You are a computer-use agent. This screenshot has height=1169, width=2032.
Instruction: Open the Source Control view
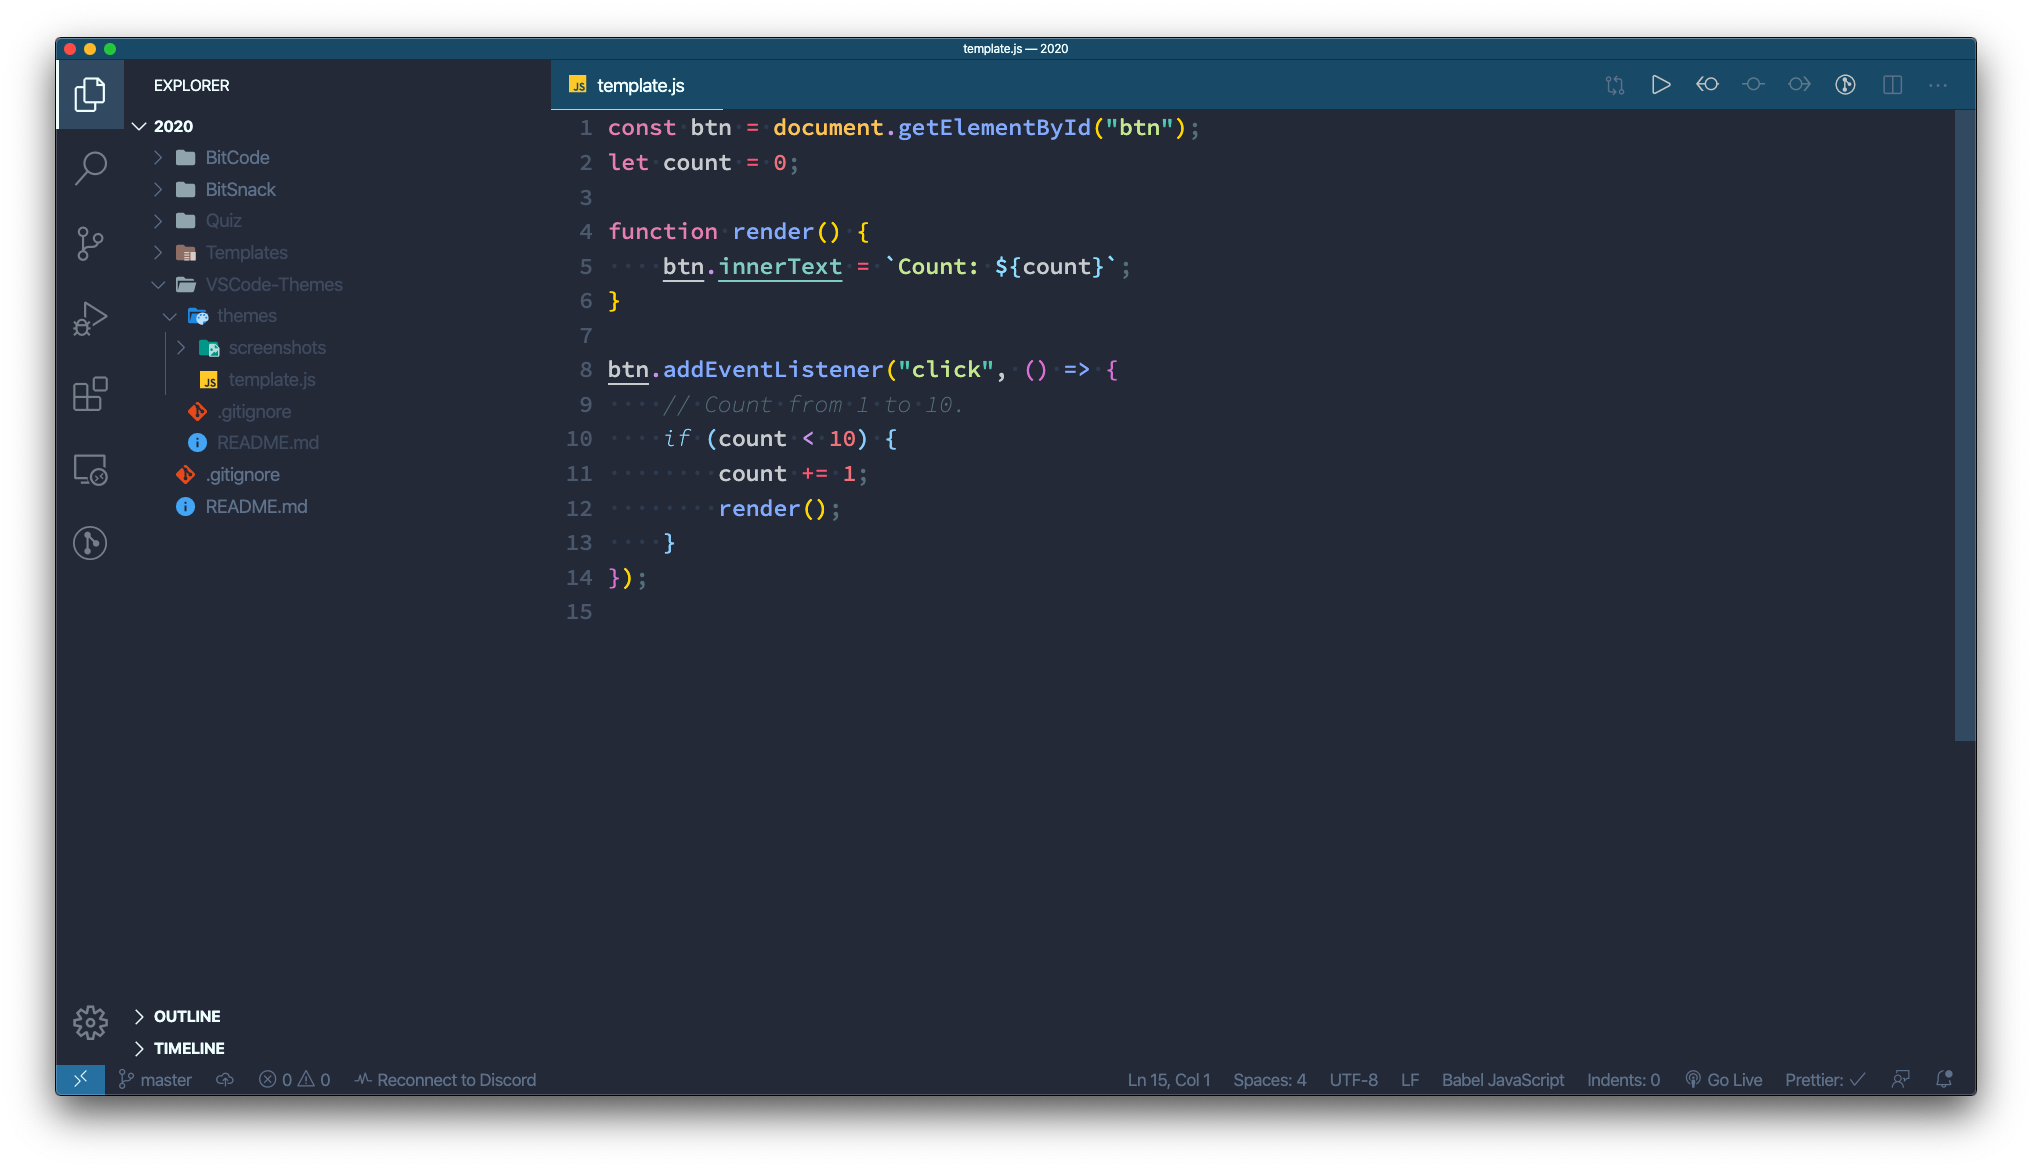[90, 243]
